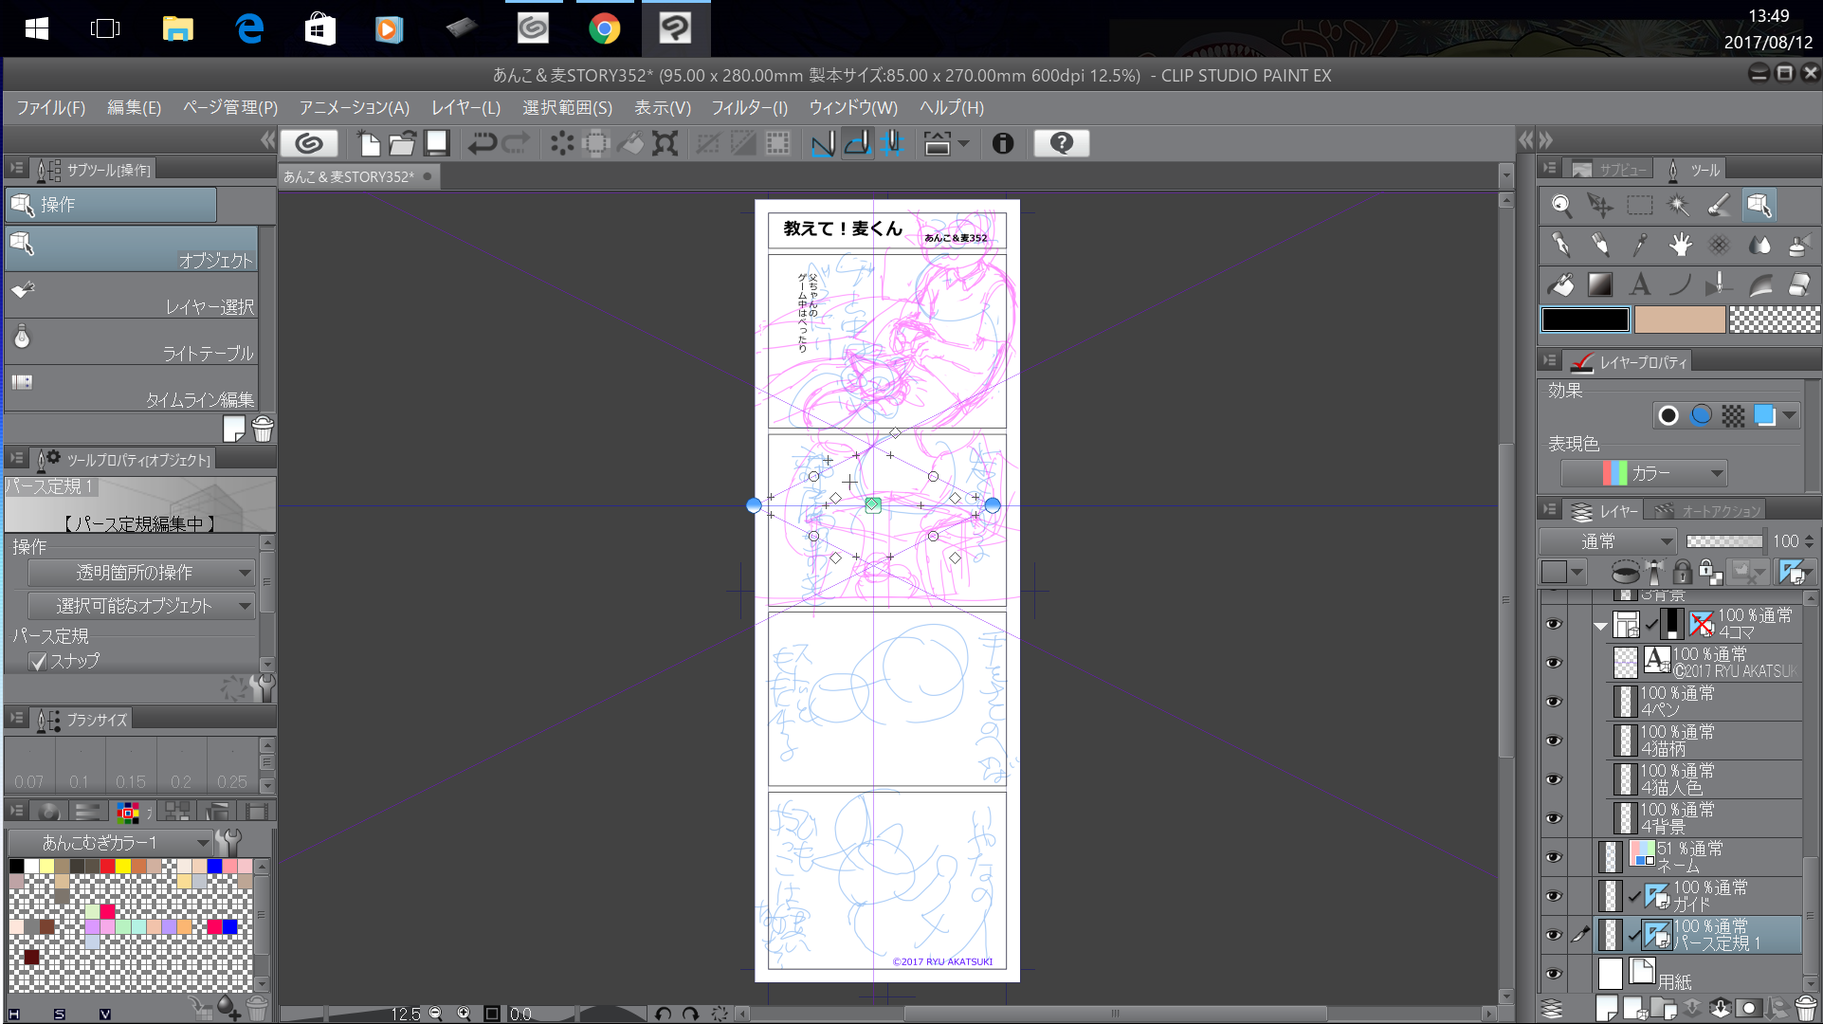The width and height of the screenshot is (1823, 1024).
Task: Open the 選択可能なオブジェクト dropdown
Action: 141,606
